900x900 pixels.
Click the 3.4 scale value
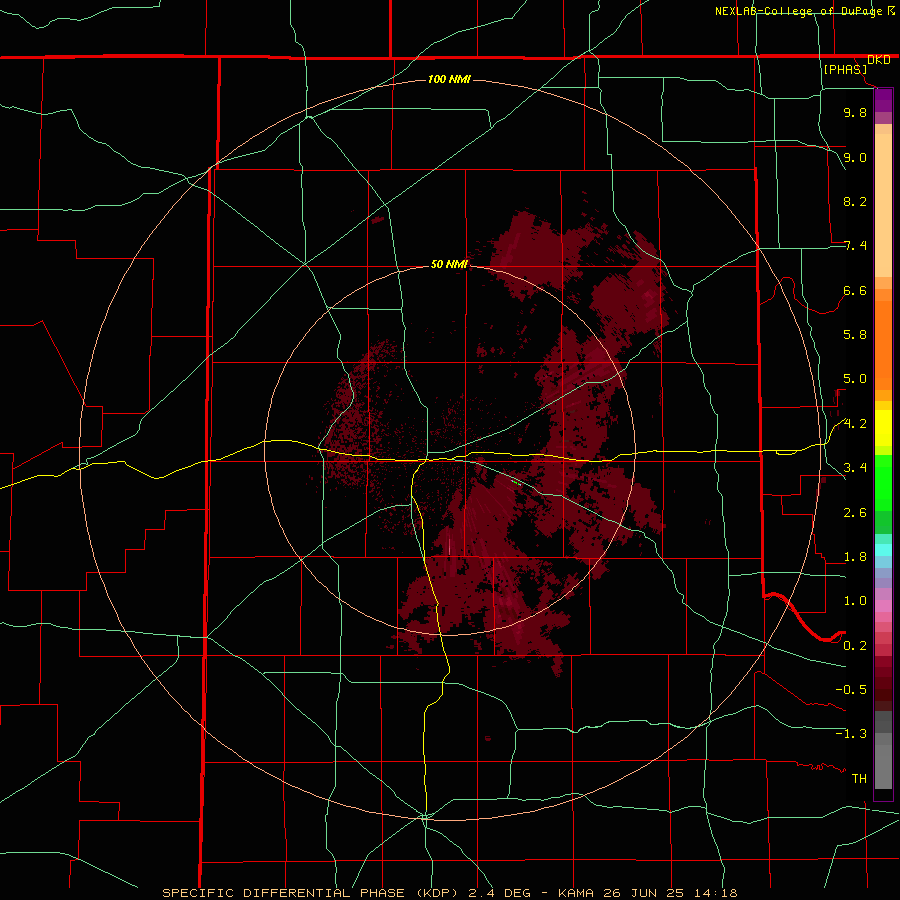pyautogui.click(x=855, y=468)
